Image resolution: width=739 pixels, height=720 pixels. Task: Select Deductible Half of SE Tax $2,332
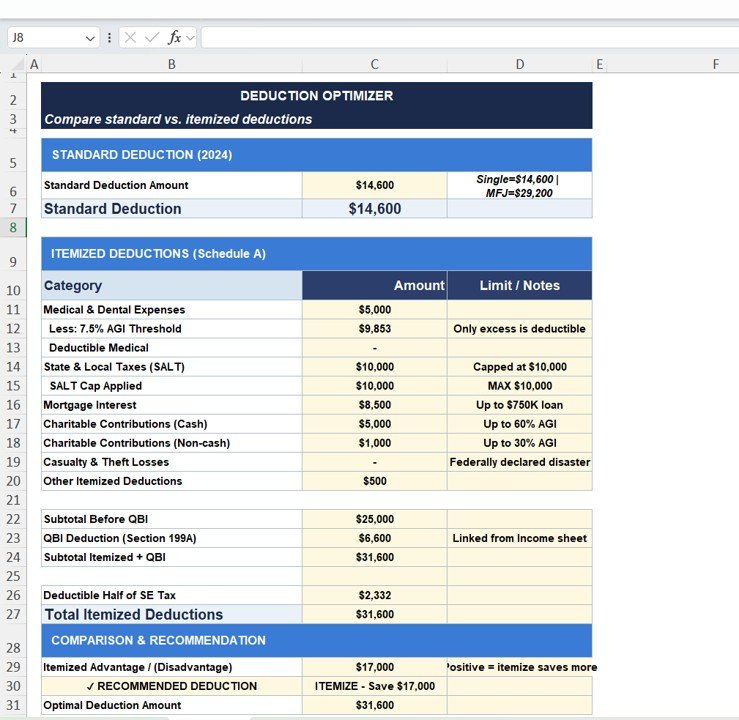tap(374, 596)
